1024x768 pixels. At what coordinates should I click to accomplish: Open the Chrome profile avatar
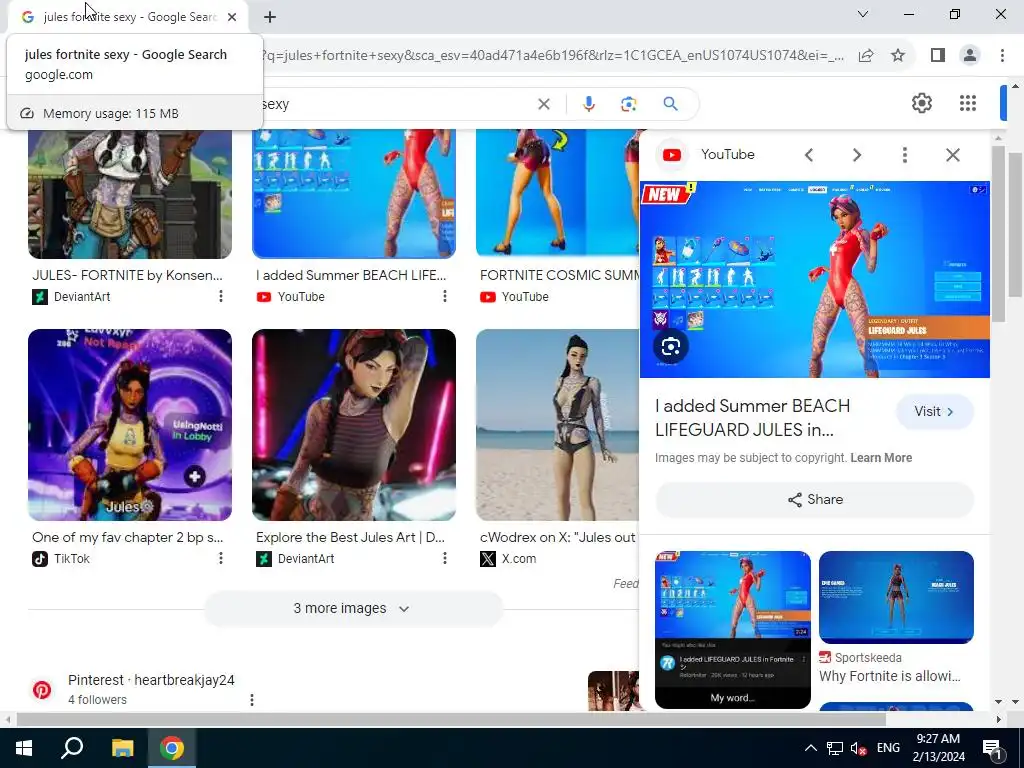970,56
